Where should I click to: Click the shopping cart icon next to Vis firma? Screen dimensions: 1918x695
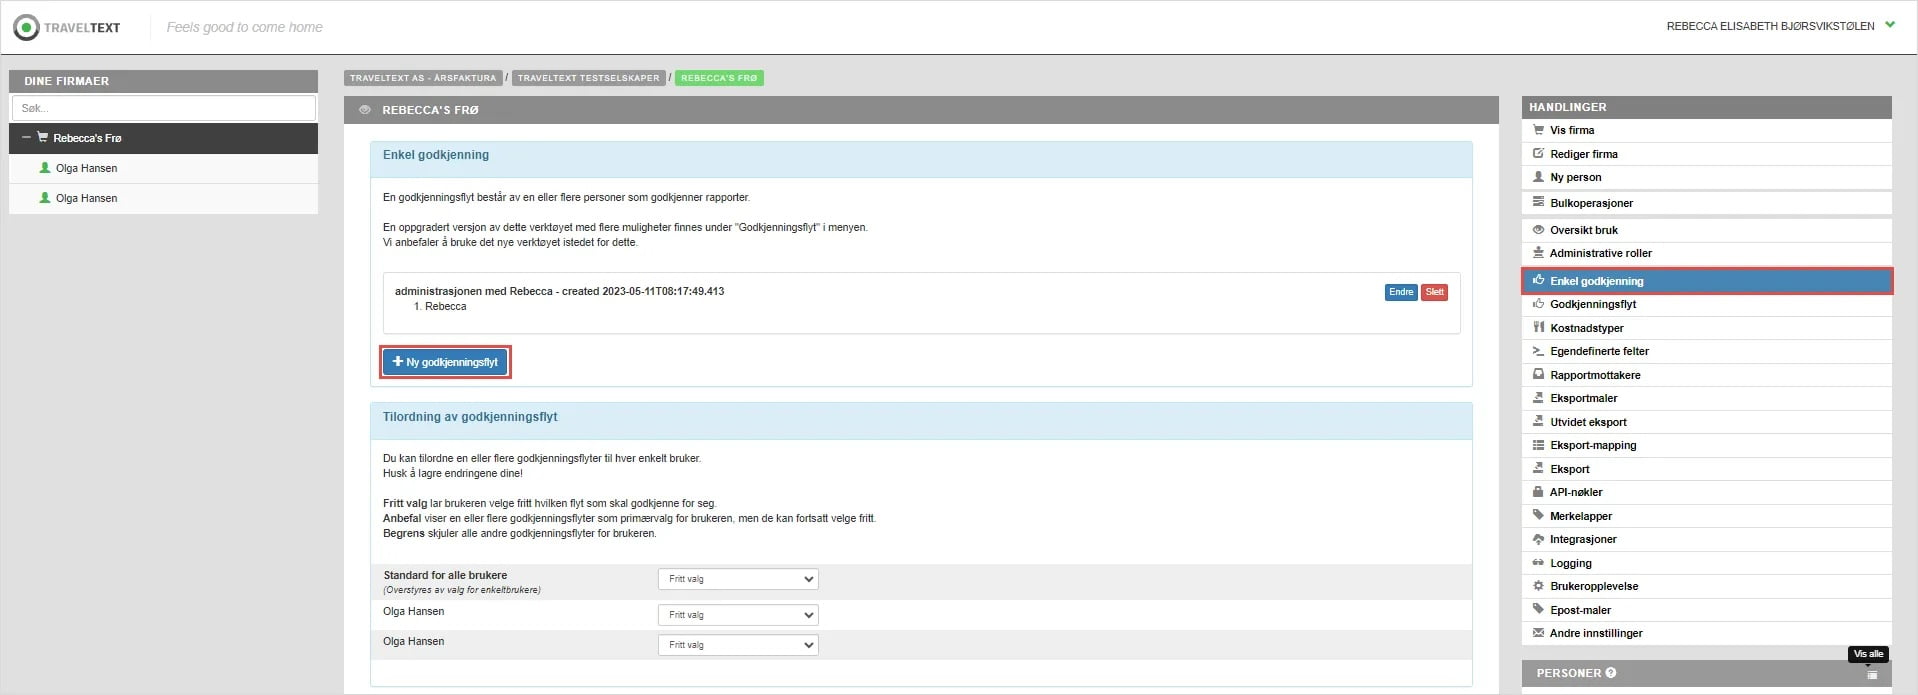(x=1538, y=130)
